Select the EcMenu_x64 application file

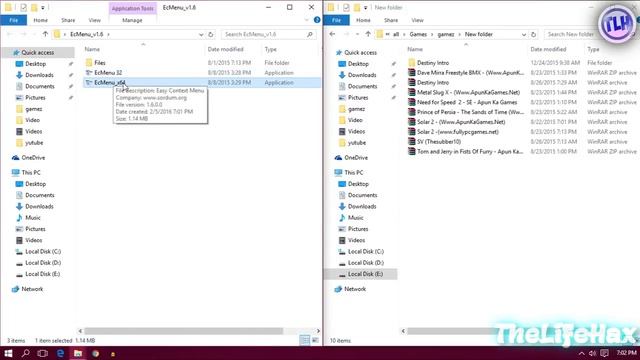(109, 82)
